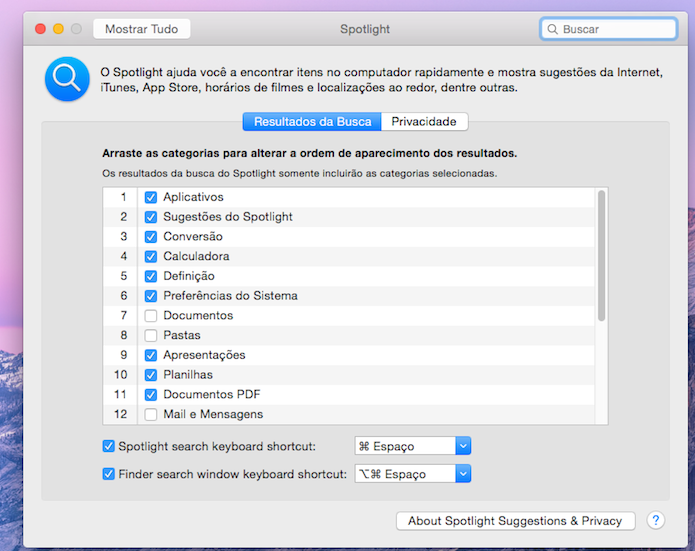695x551 pixels.
Task: Disable Spotlight search keyboard shortcut checkbox
Action: (x=108, y=446)
